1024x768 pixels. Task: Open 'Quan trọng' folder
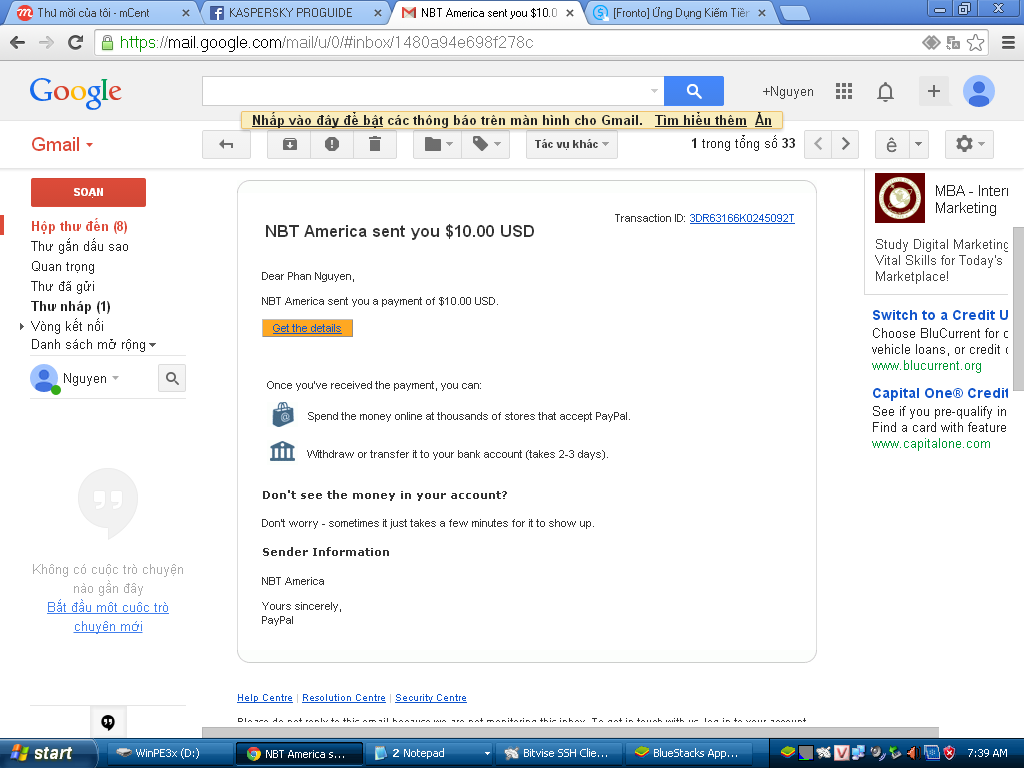[63, 266]
